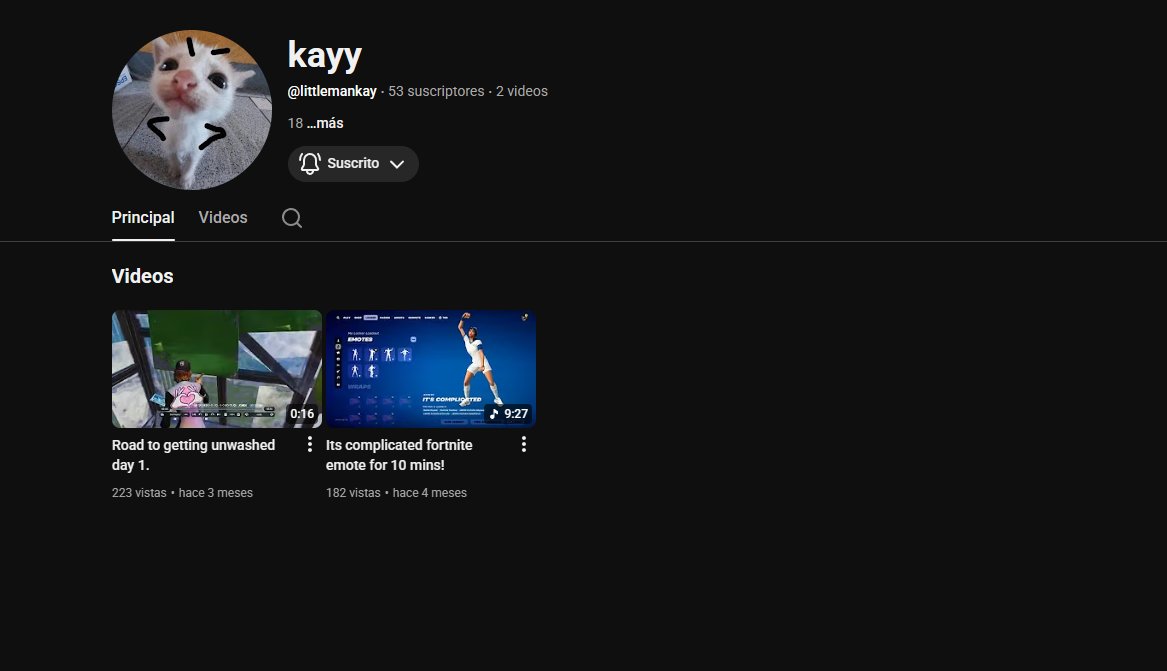Image resolution: width=1167 pixels, height=671 pixels.
Task: Click the 0:16 duration badge
Action: (302, 414)
